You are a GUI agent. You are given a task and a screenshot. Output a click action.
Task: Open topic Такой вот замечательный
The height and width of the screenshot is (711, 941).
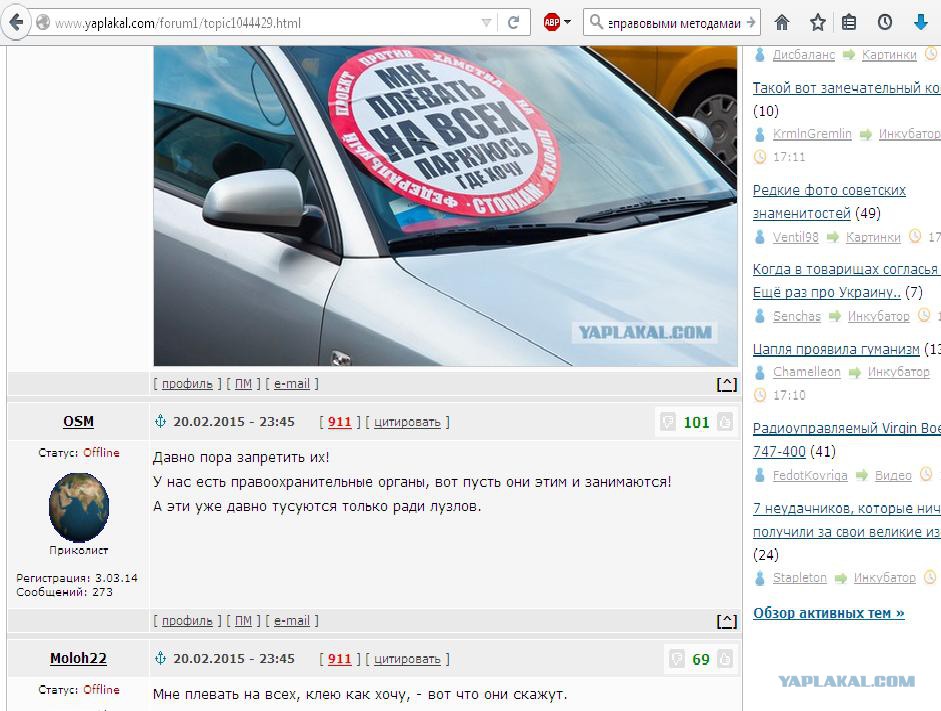pos(847,88)
